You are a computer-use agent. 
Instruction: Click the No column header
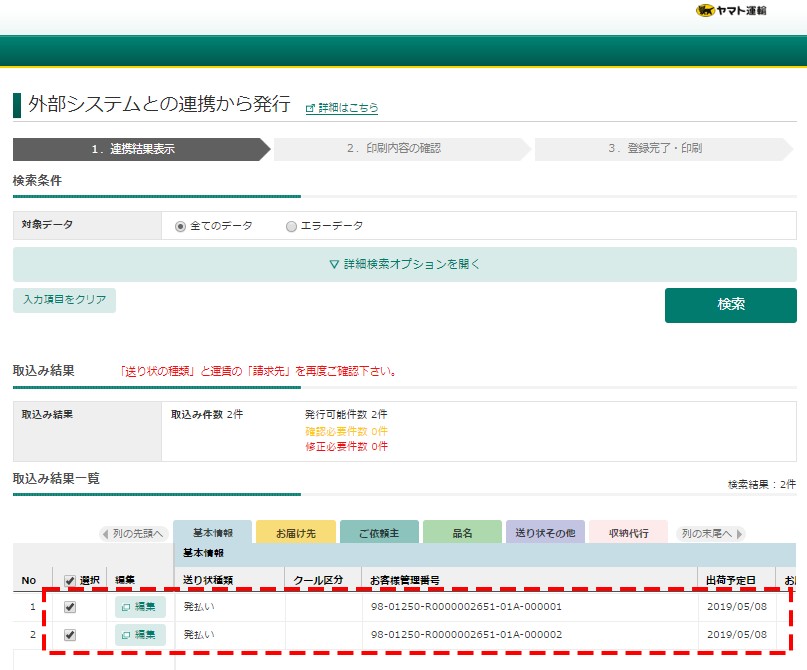tap(29, 580)
